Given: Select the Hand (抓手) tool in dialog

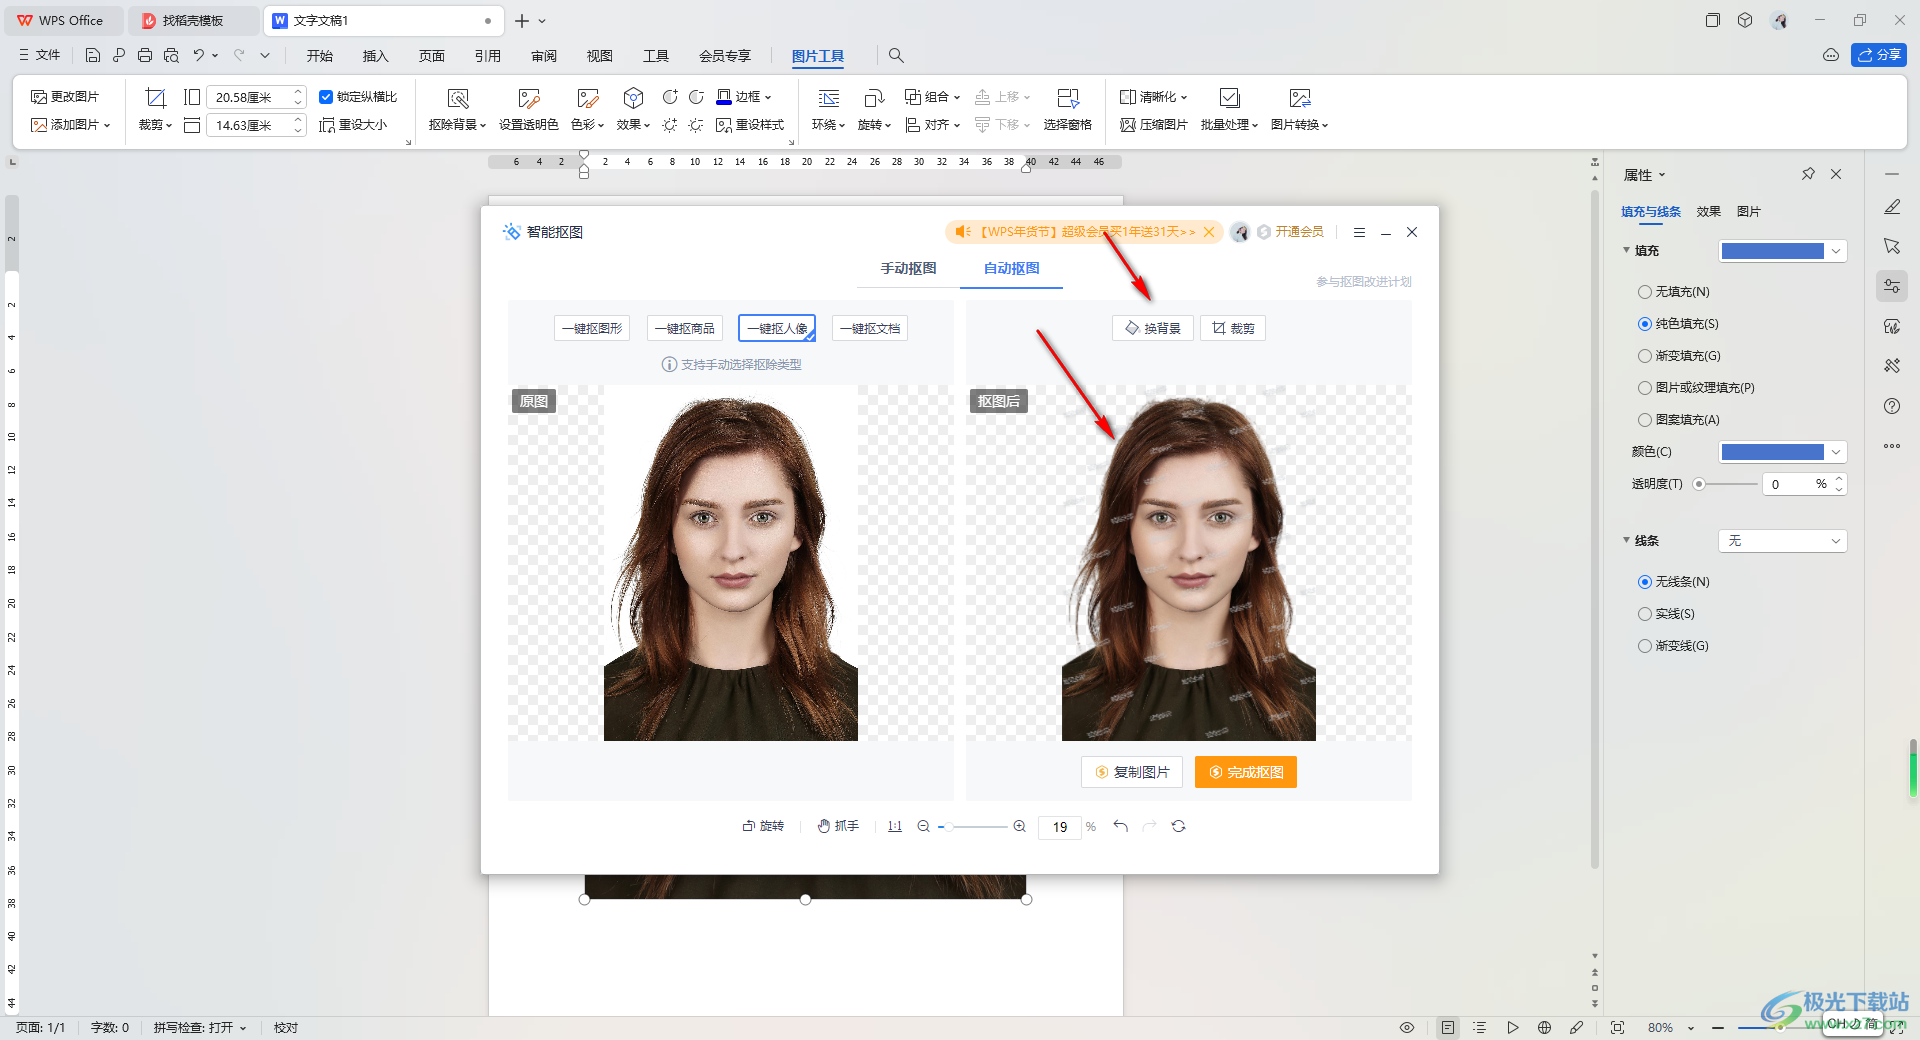Looking at the screenshot, I should [838, 826].
